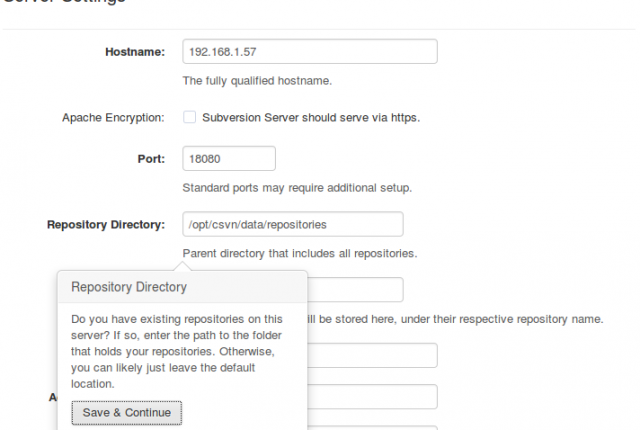Click the partly hidden field right of Save & Continue
Image resolution: width=640 pixels, height=430 pixels.
372,397
